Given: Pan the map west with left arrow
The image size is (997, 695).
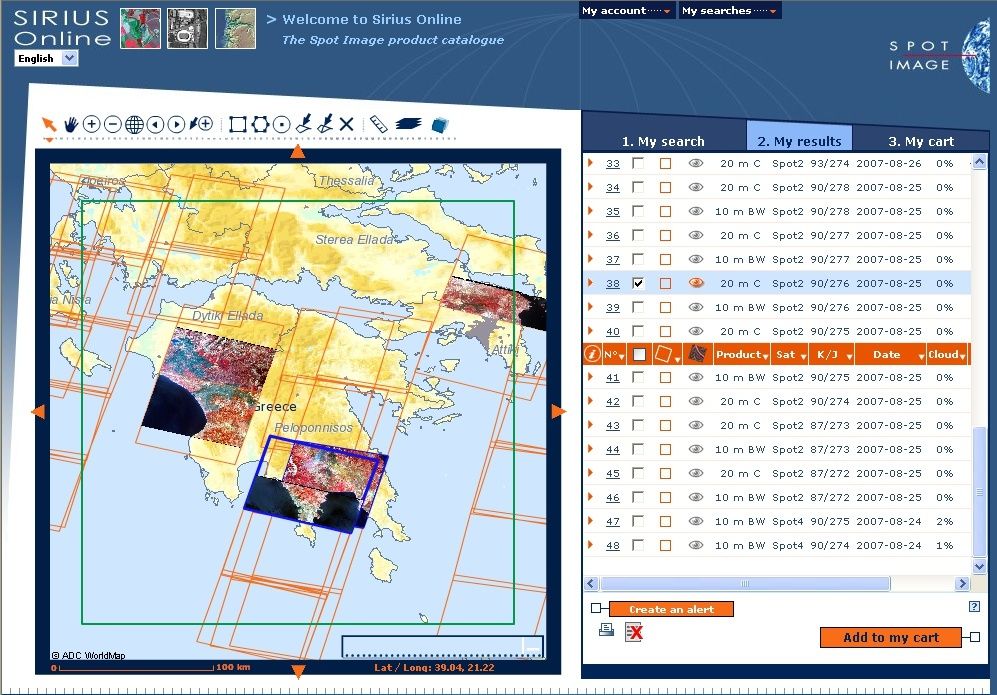Looking at the screenshot, I should pyautogui.click(x=38, y=411).
